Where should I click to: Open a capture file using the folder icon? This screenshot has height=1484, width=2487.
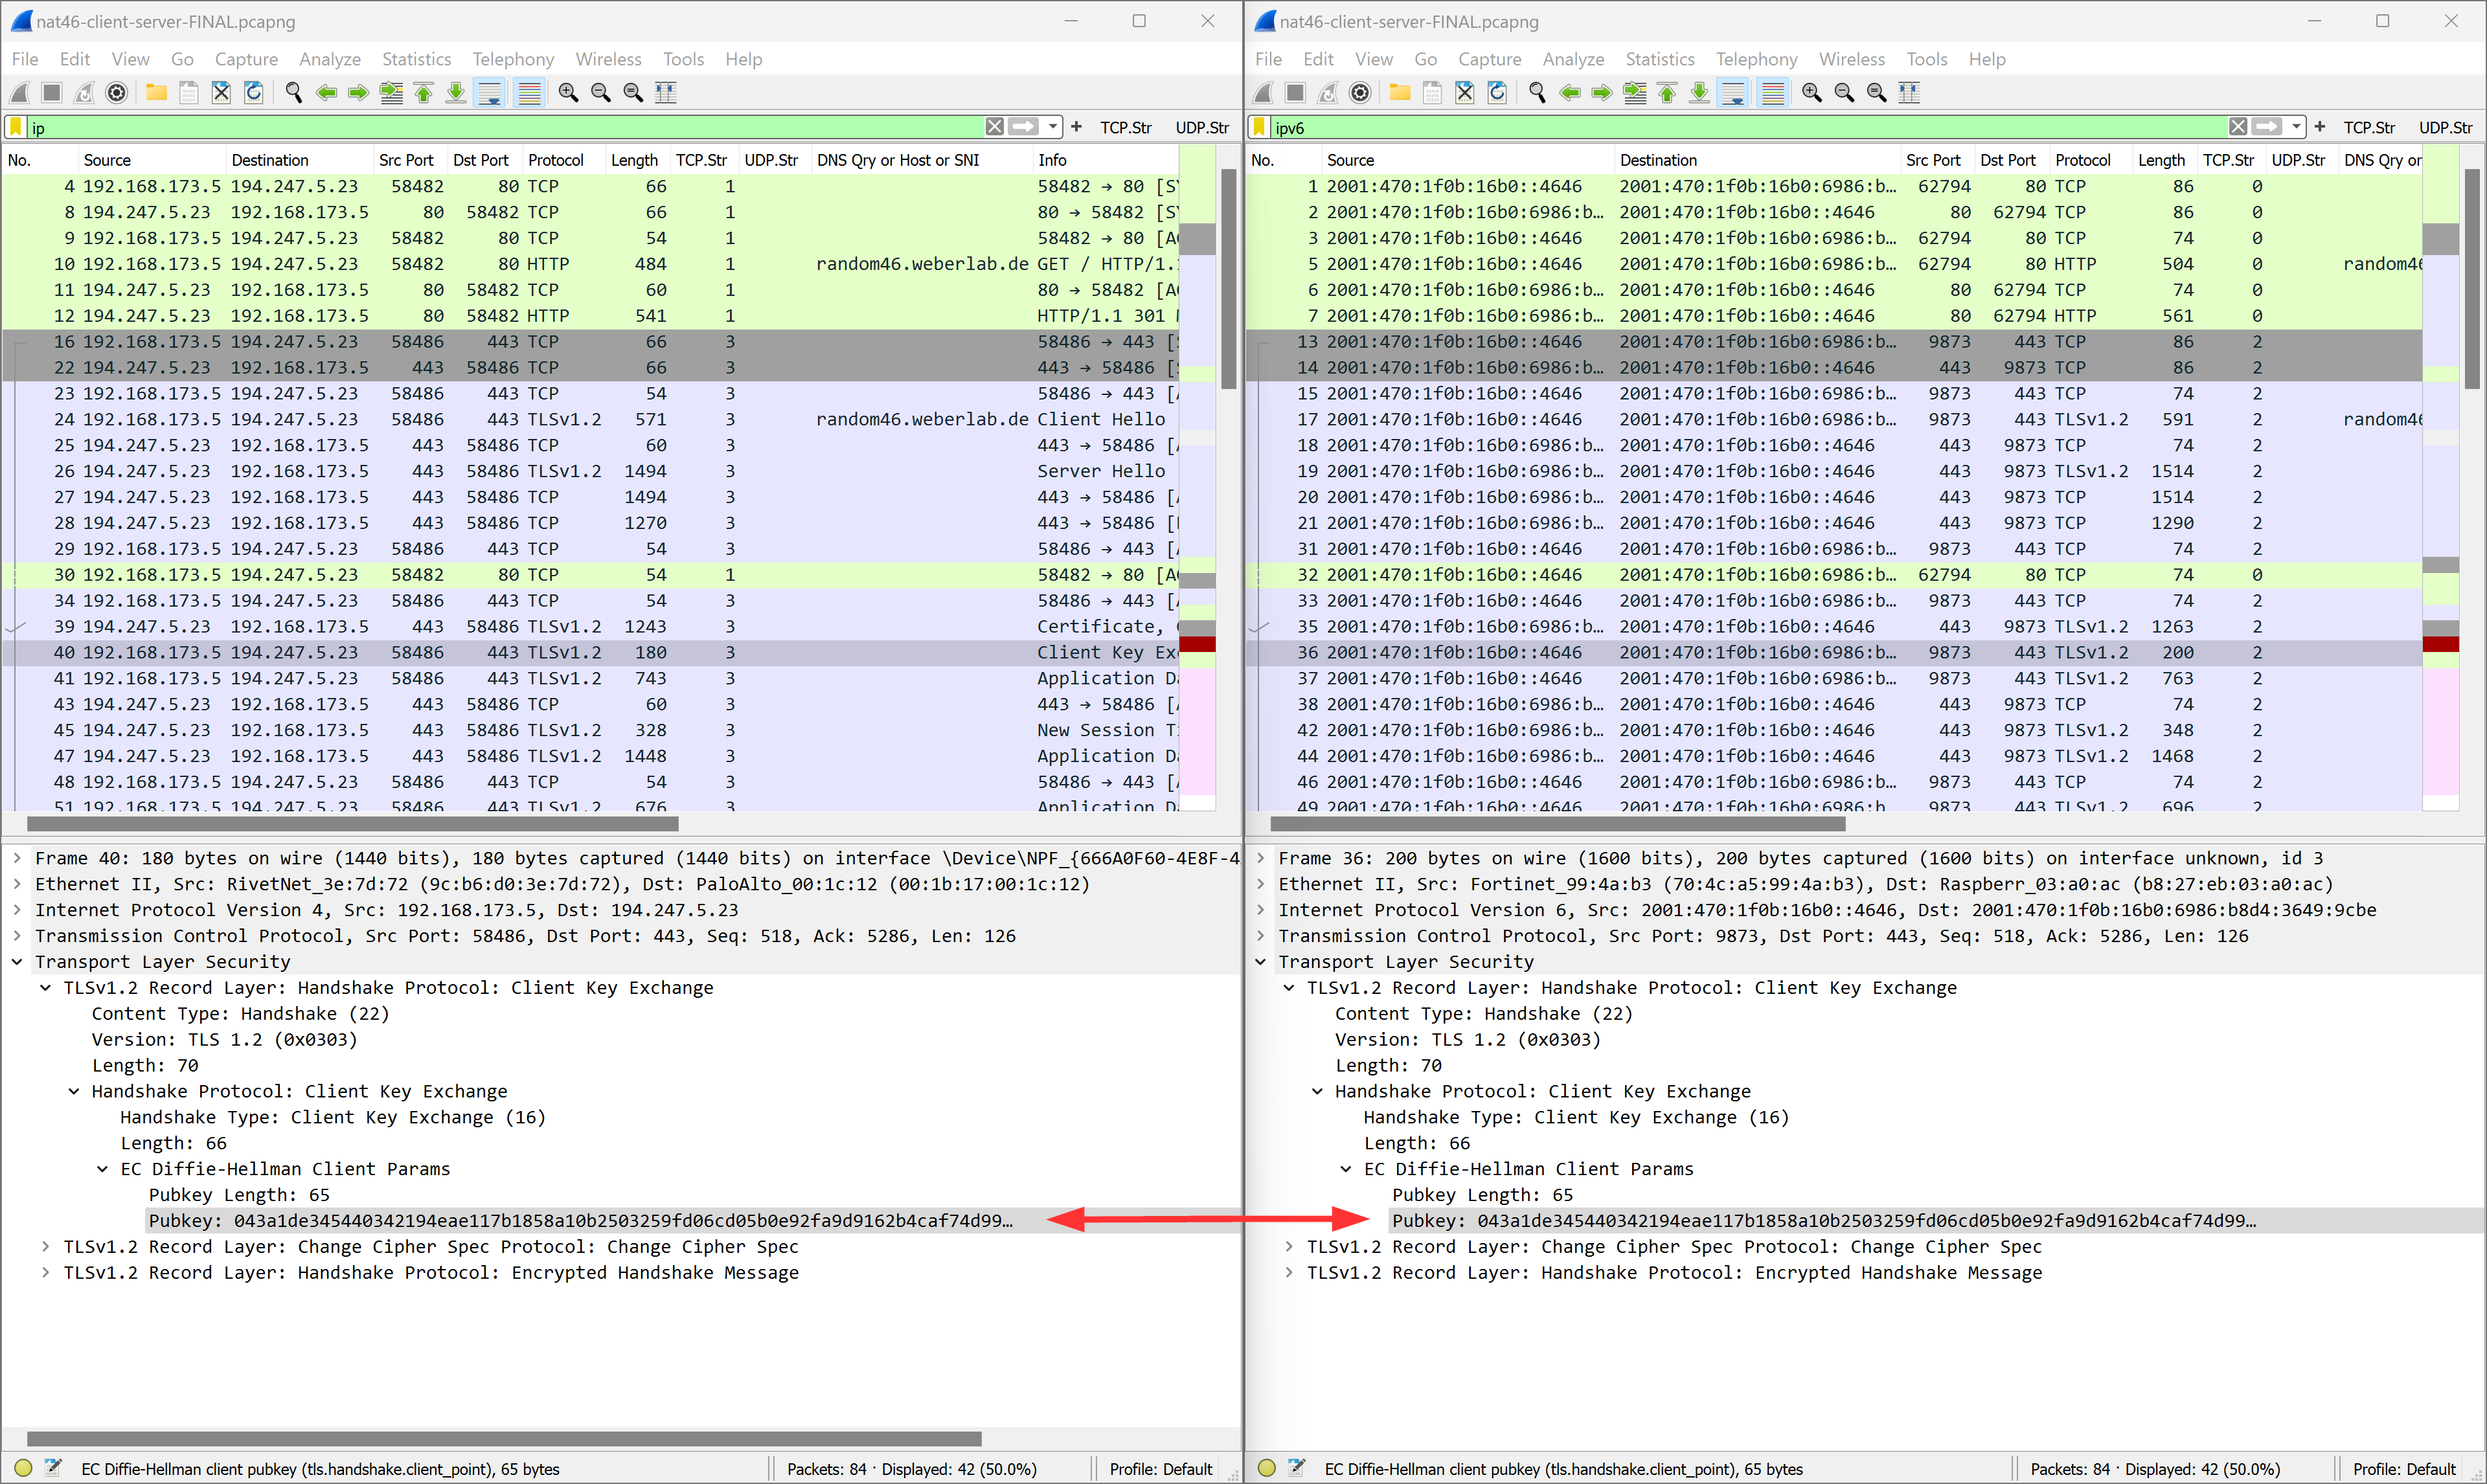click(x=156, y=92)
